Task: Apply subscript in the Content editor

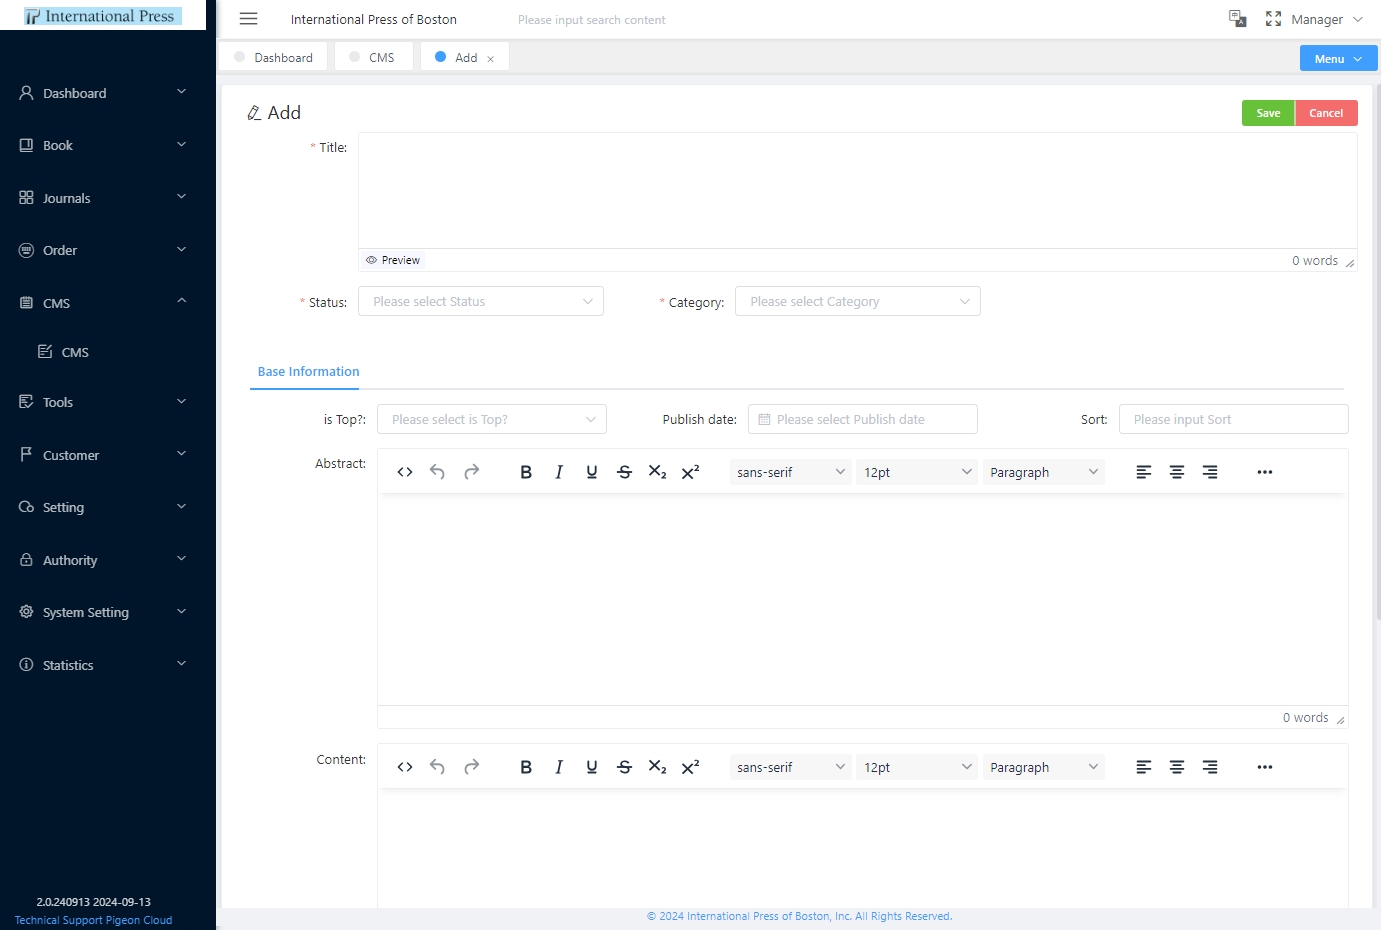Action: tap(657, 767)
